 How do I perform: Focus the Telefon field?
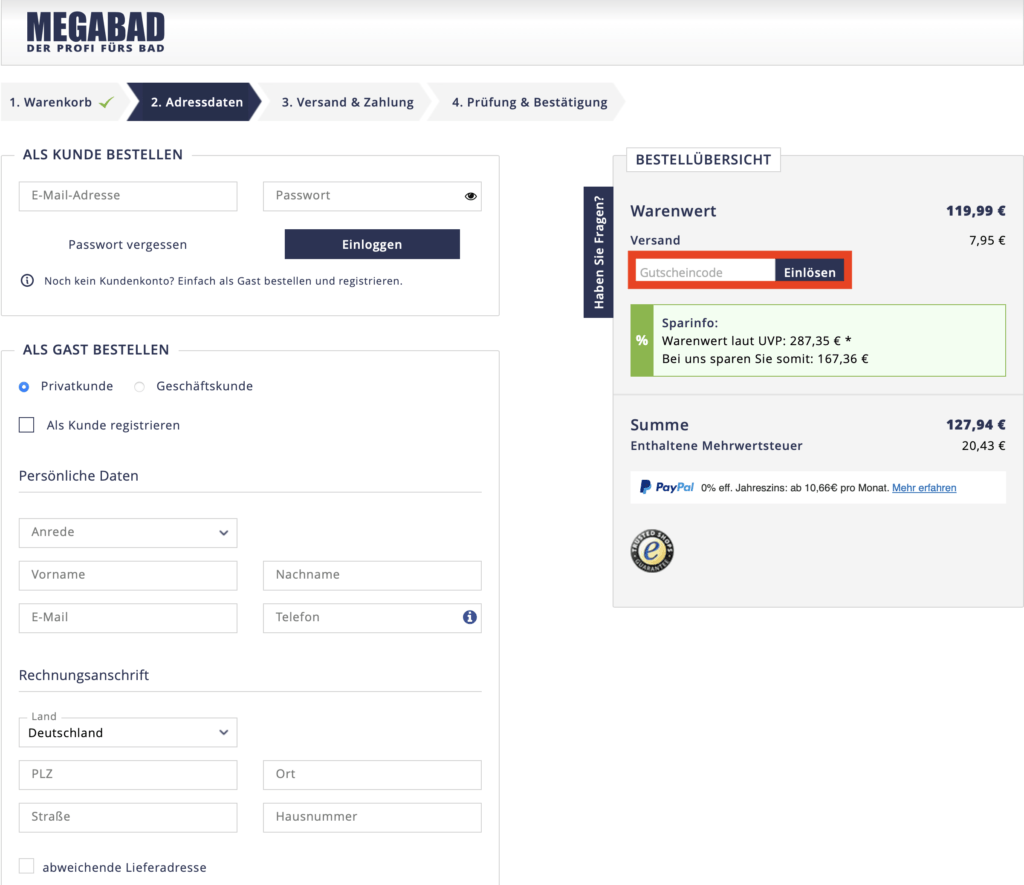[x=372, y=618]
